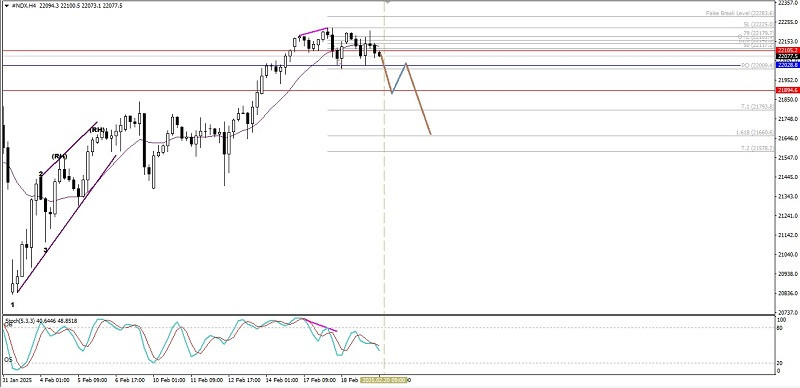Select the T.1 (21793.6) target label
This screenshot has width=800, height=388.
tap(758, 107)
